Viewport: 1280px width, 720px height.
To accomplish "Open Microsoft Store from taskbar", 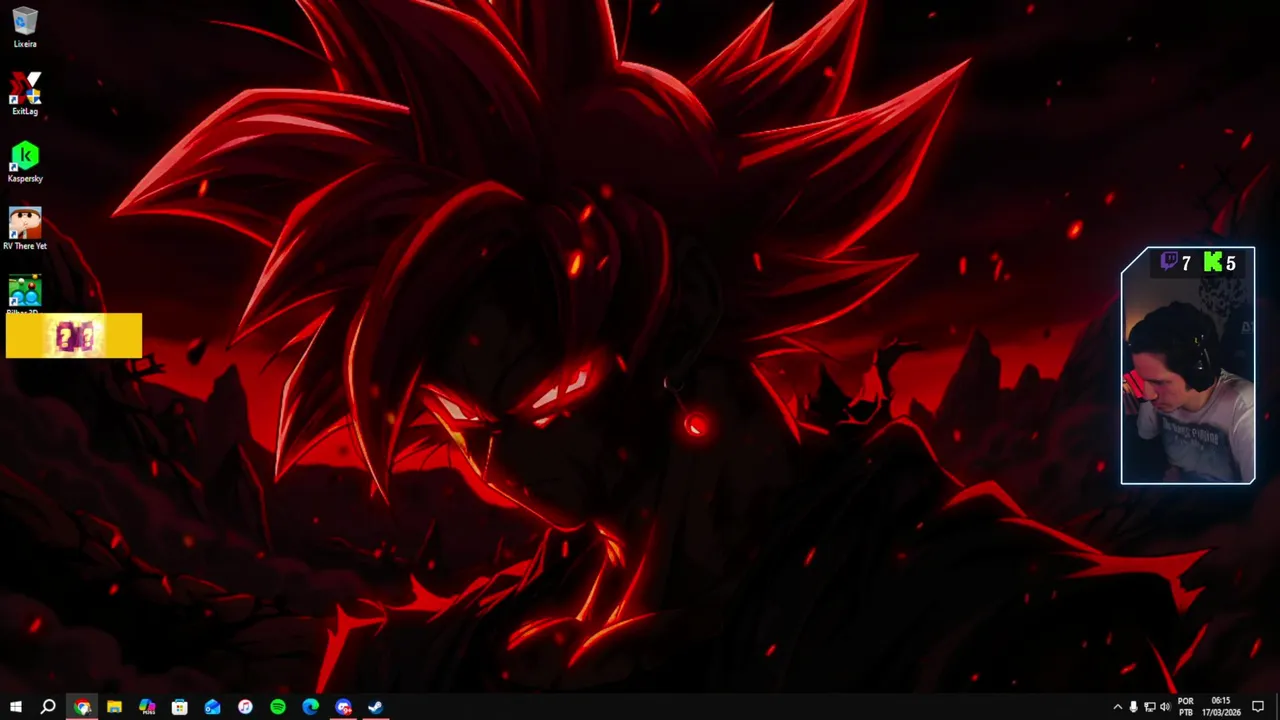I will point(179,707).
